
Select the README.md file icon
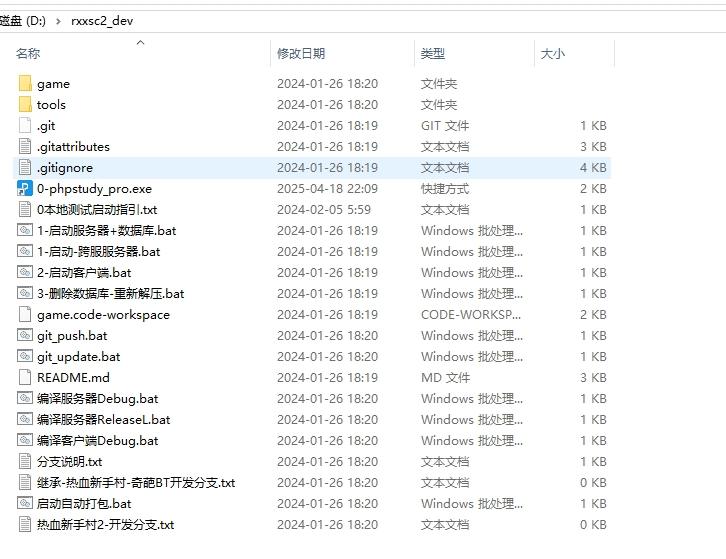tap(25, 377)
